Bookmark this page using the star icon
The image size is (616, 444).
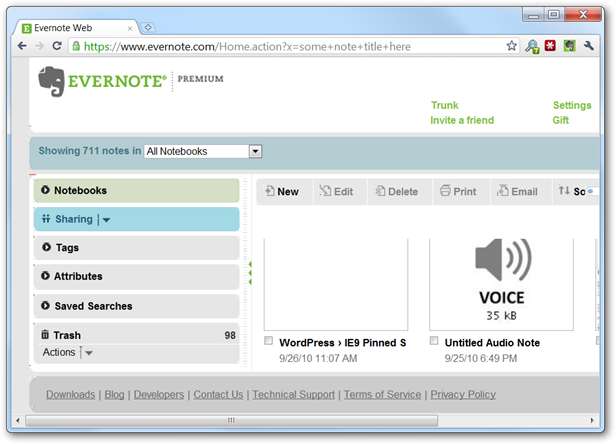(512, 46)
